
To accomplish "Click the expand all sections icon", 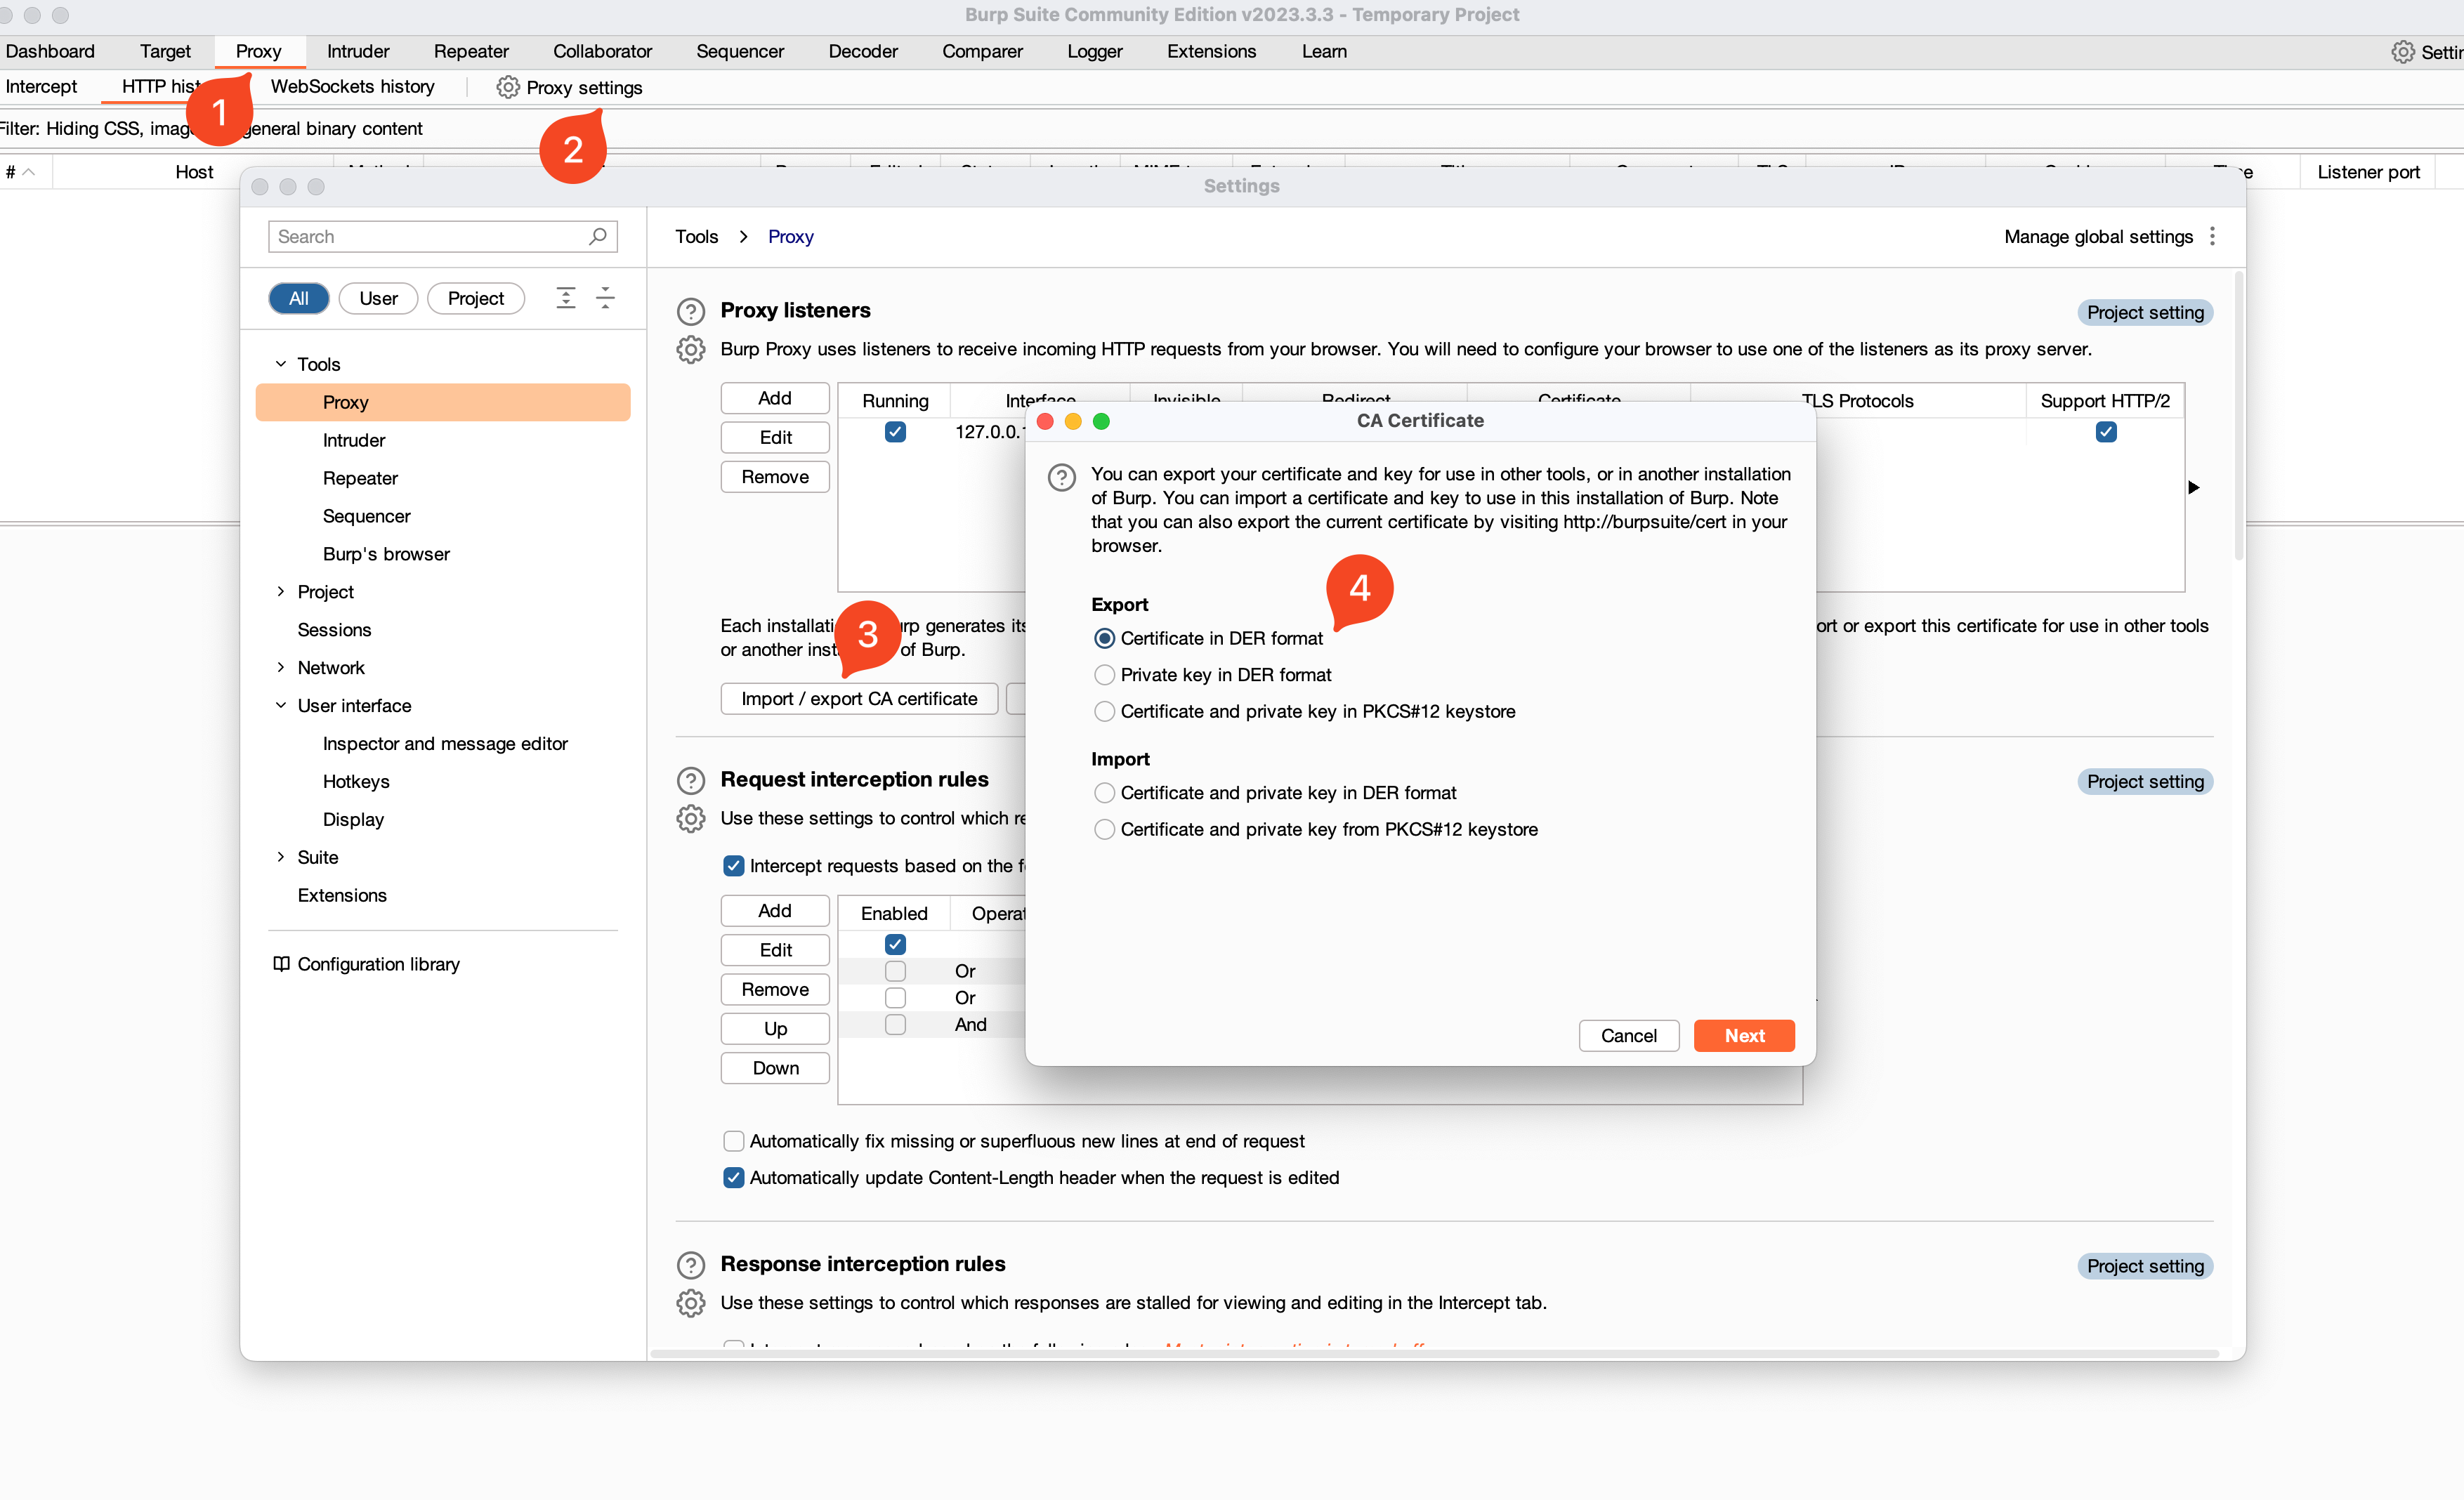I will click(x=565, y=297).
